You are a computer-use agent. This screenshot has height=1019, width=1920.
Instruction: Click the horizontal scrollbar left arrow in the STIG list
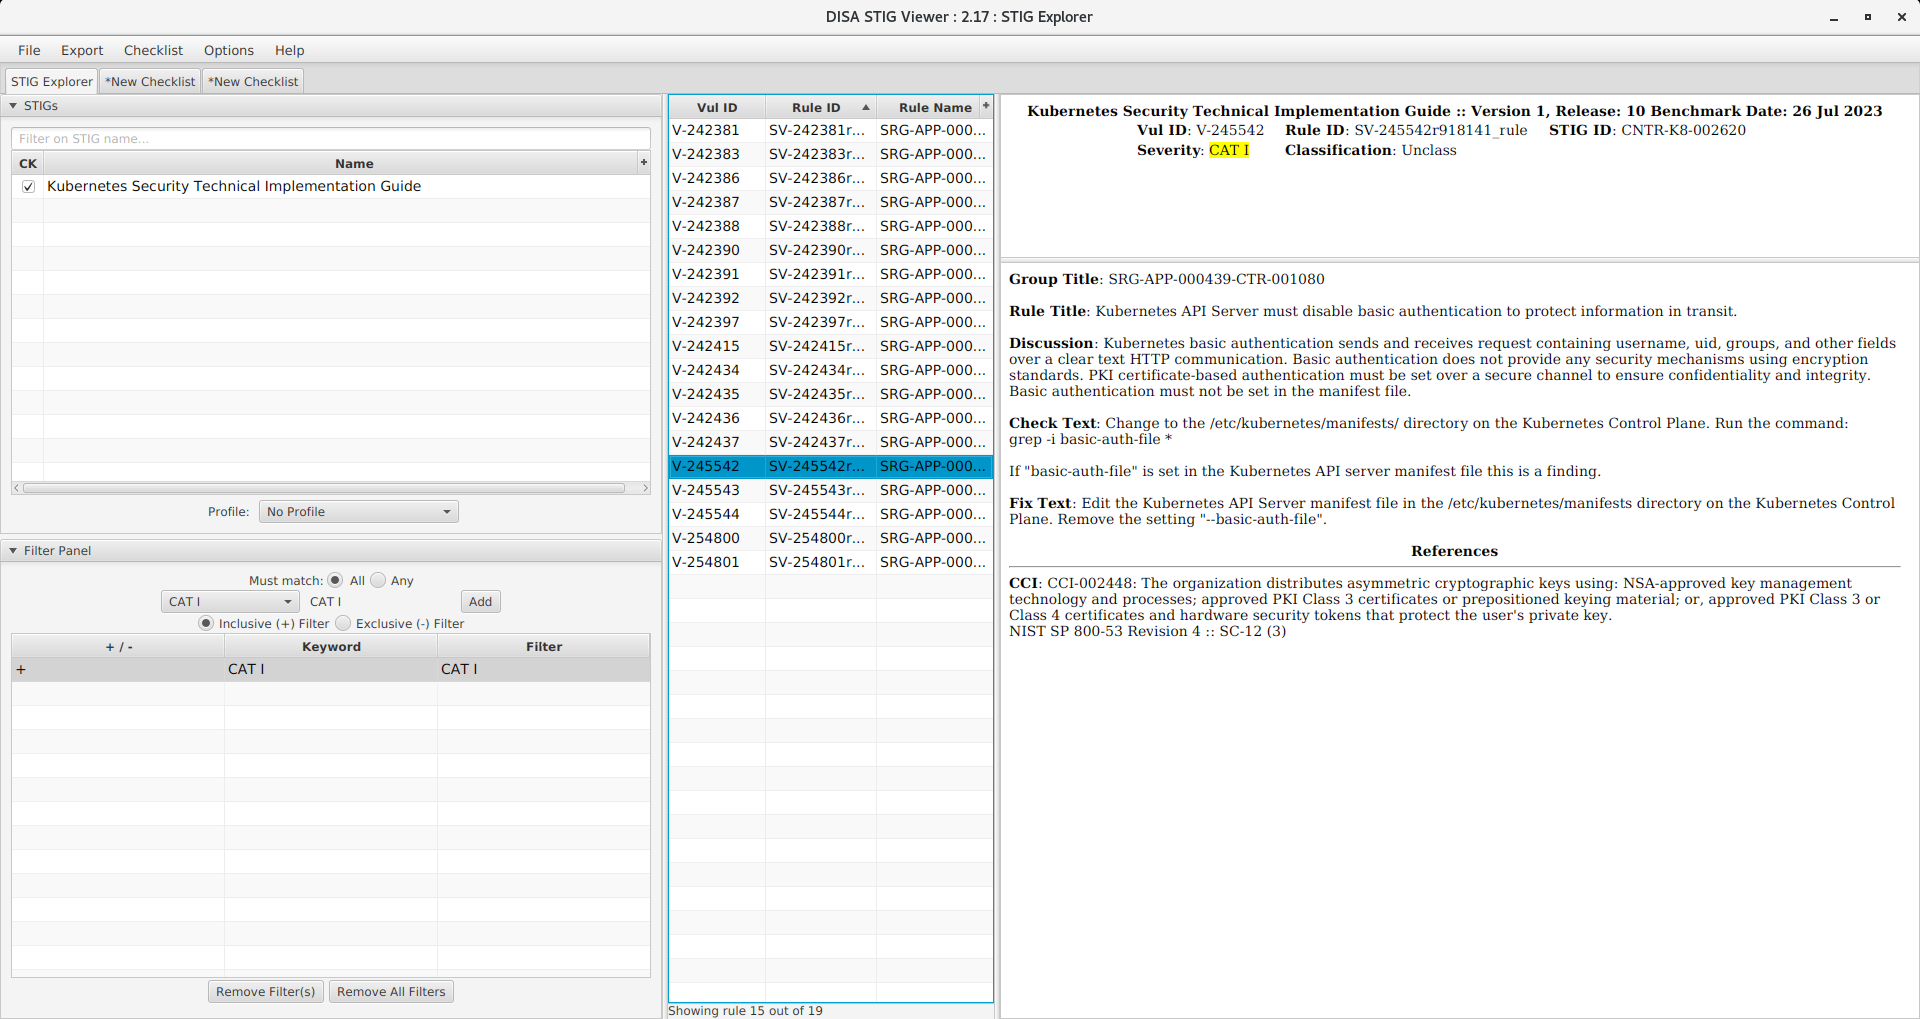click(x=16, y=488)
